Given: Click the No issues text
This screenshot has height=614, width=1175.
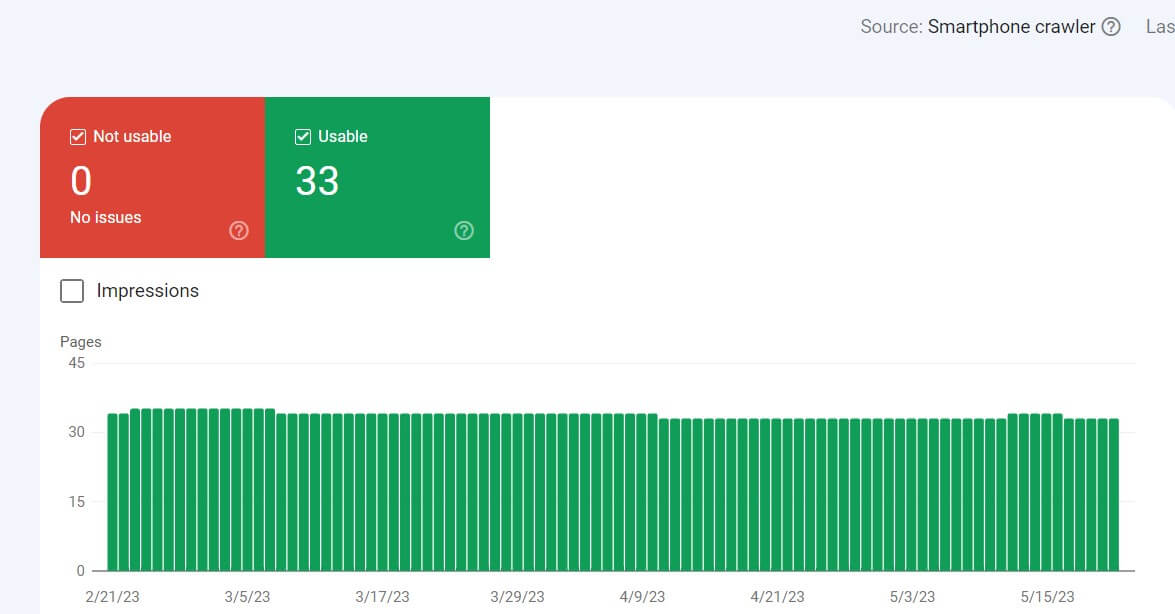Looking at the screenshot, I should coord(105,217).
